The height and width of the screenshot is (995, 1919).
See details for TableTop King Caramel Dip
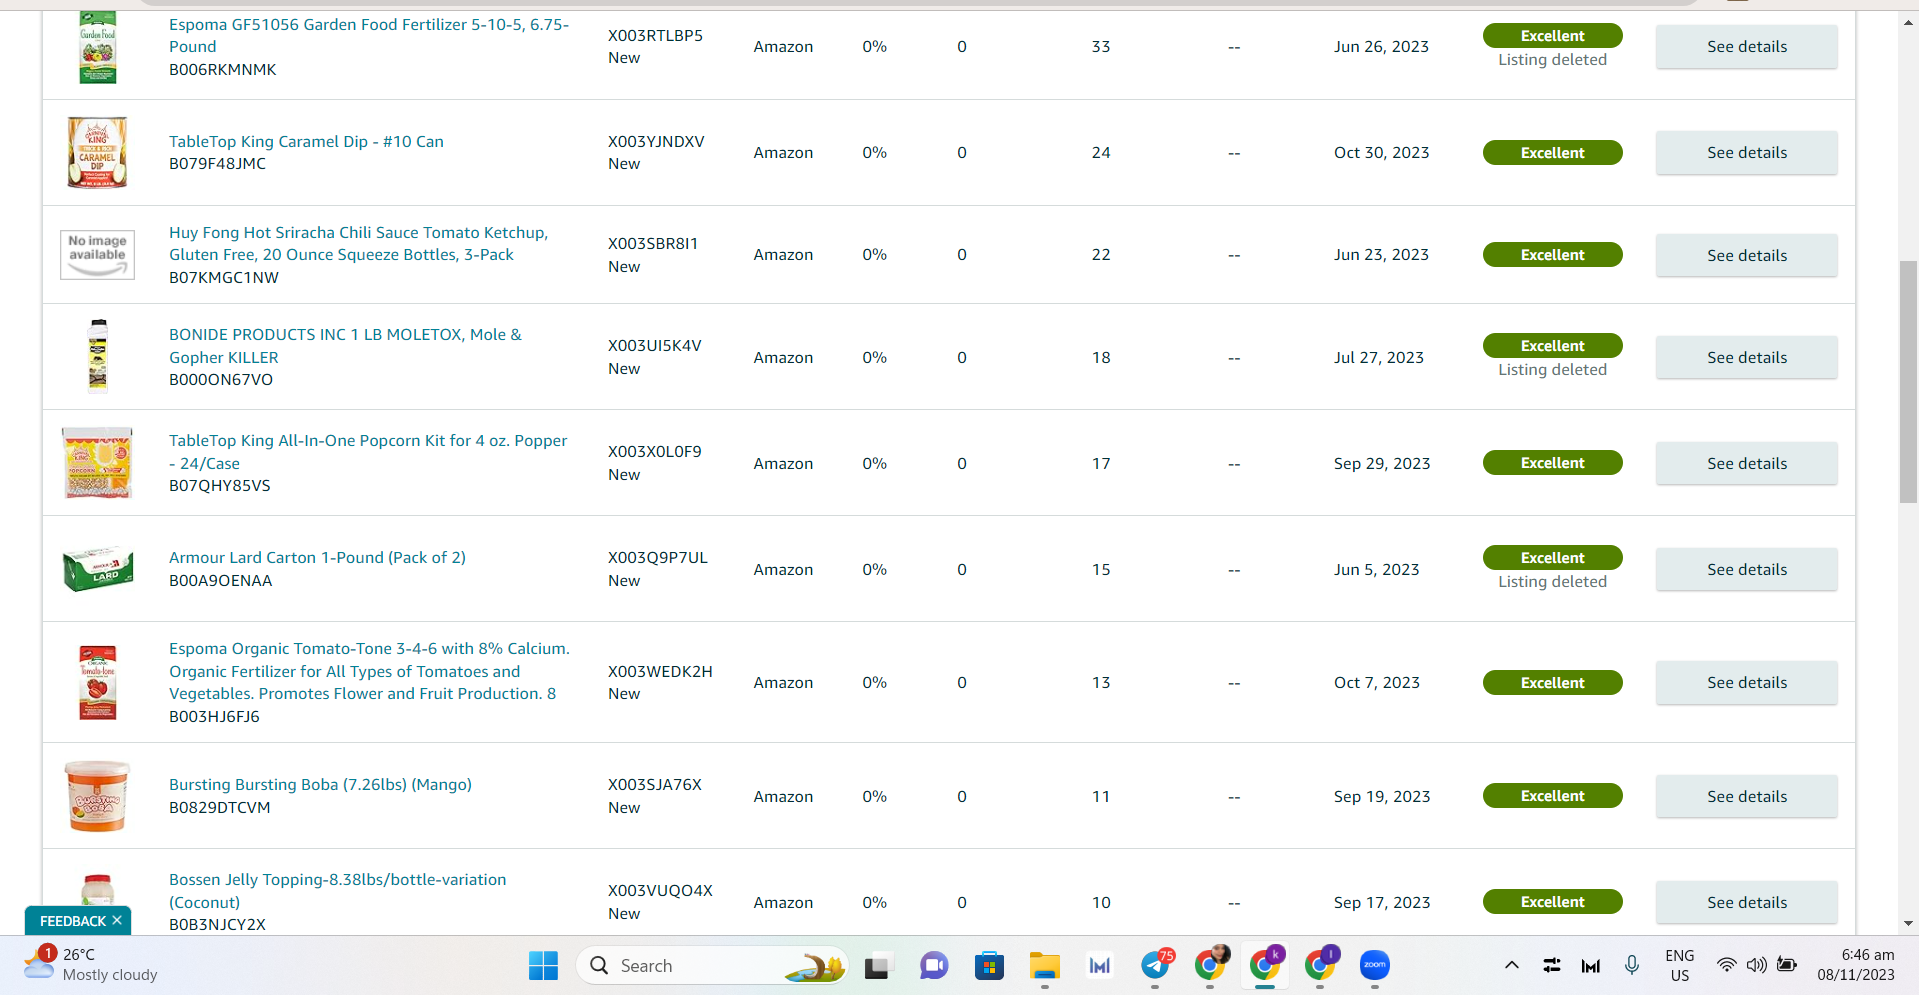[1746, 152]
